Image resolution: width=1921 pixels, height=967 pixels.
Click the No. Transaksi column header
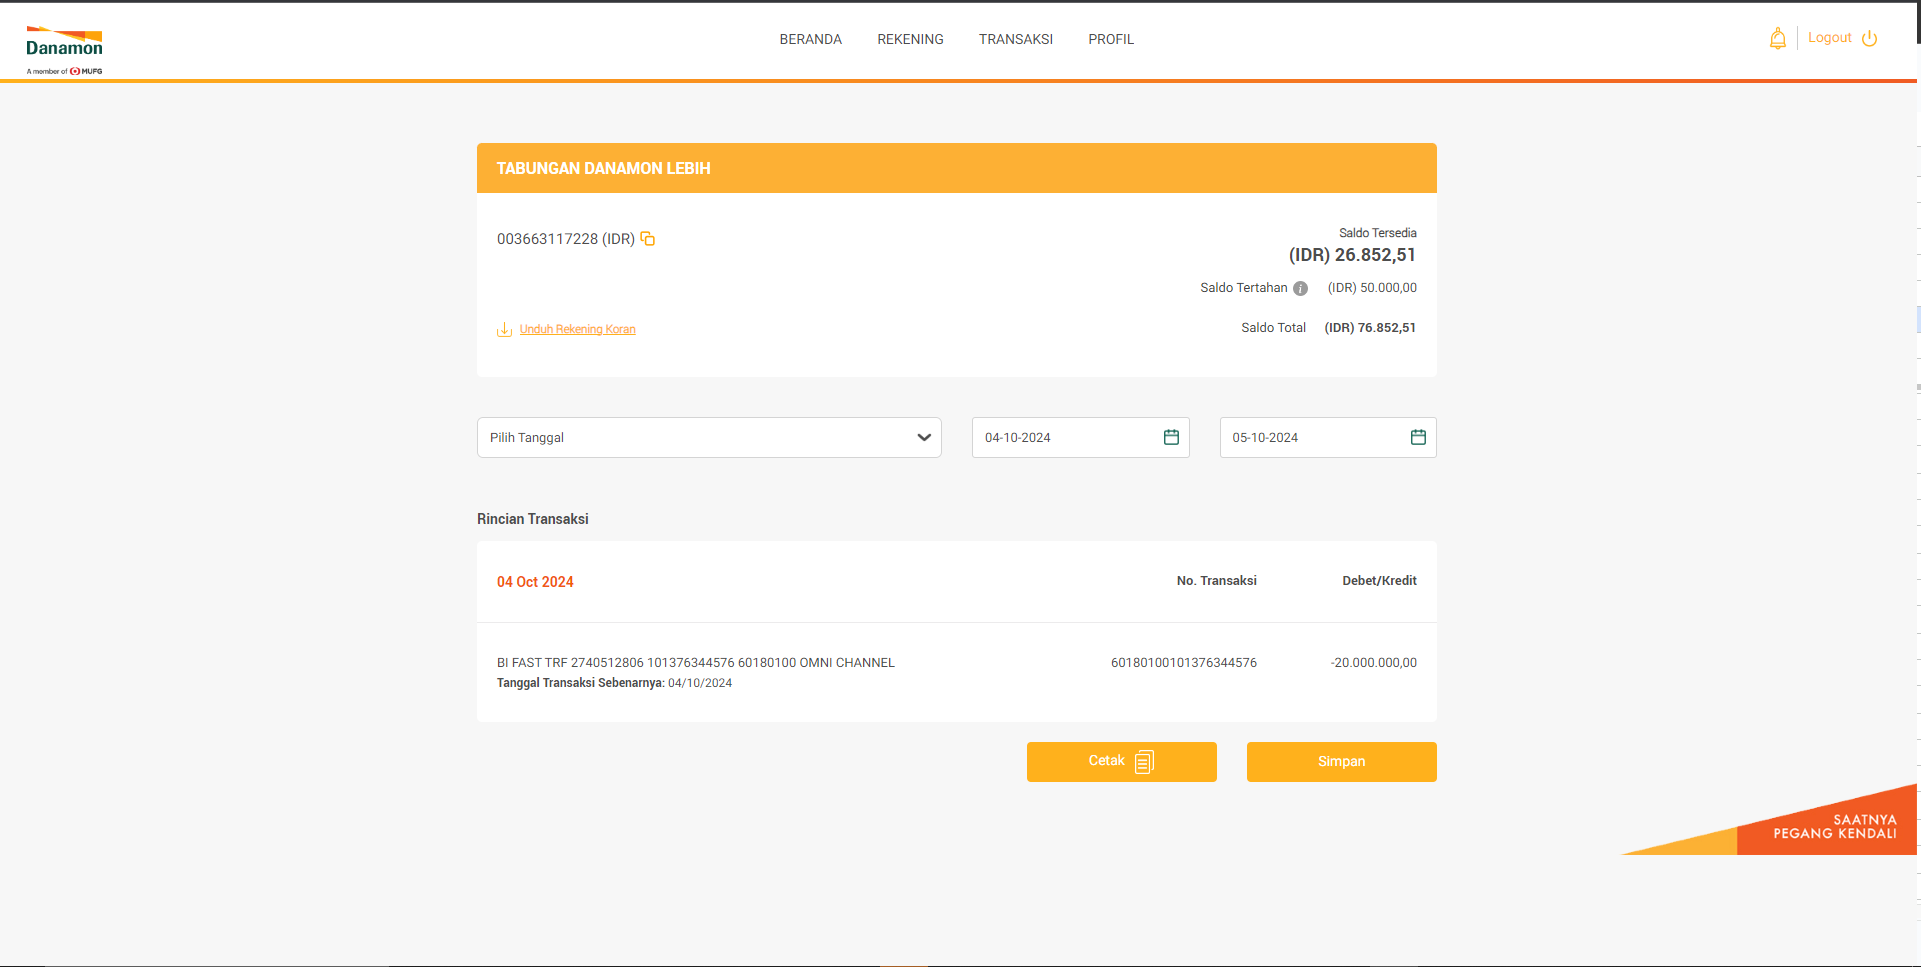click(1216, 581)
